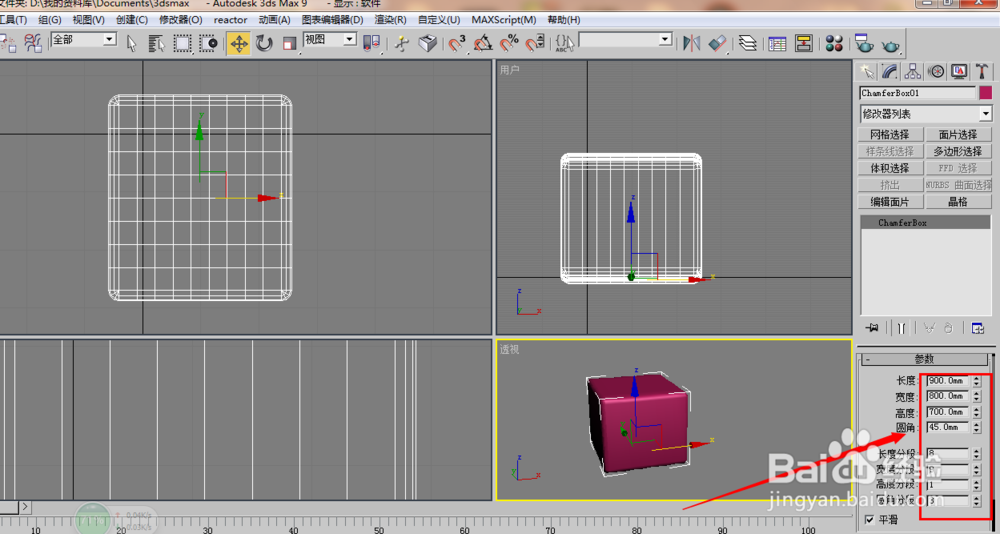Toggle Keyboard Shortcut Override icon

pos(427,43)
